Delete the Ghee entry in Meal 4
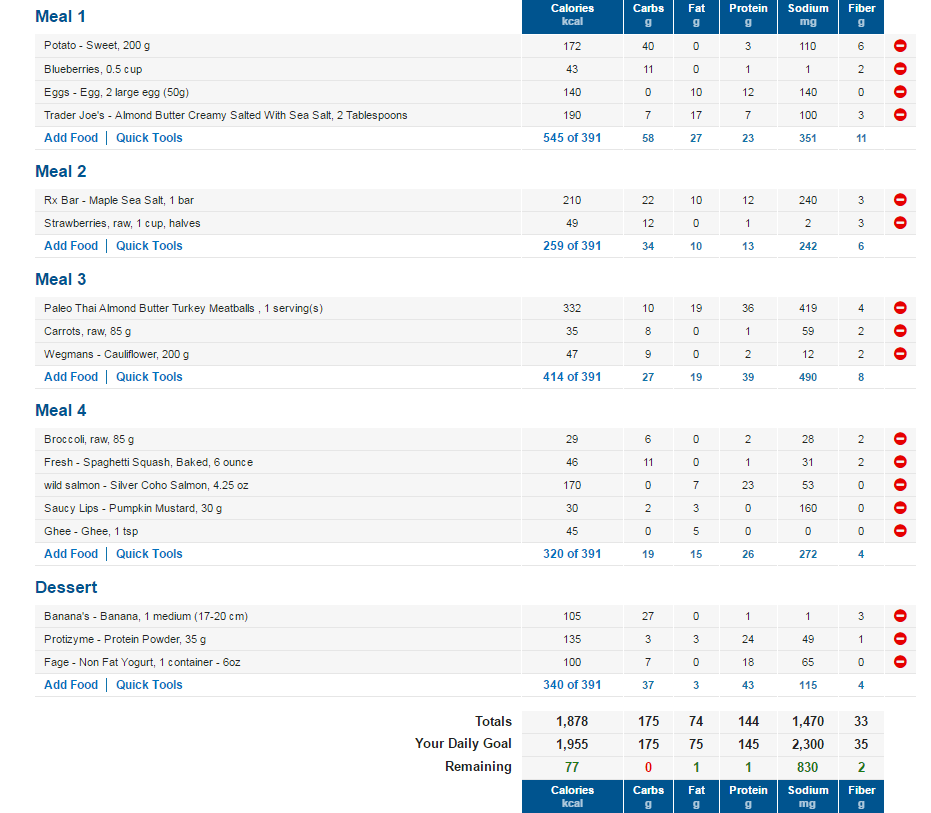The width and height of the screenshot is (931, 813). coord(900,531)
